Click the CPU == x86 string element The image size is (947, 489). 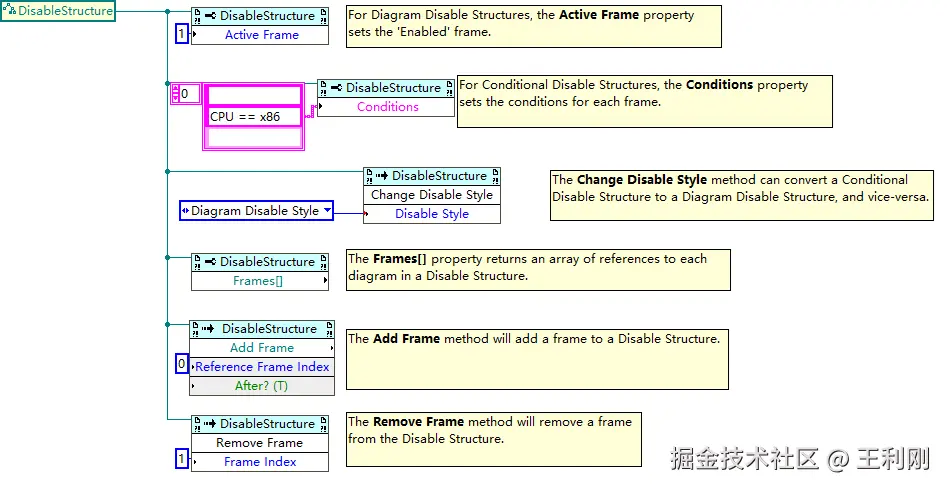(x=254, y=117)
